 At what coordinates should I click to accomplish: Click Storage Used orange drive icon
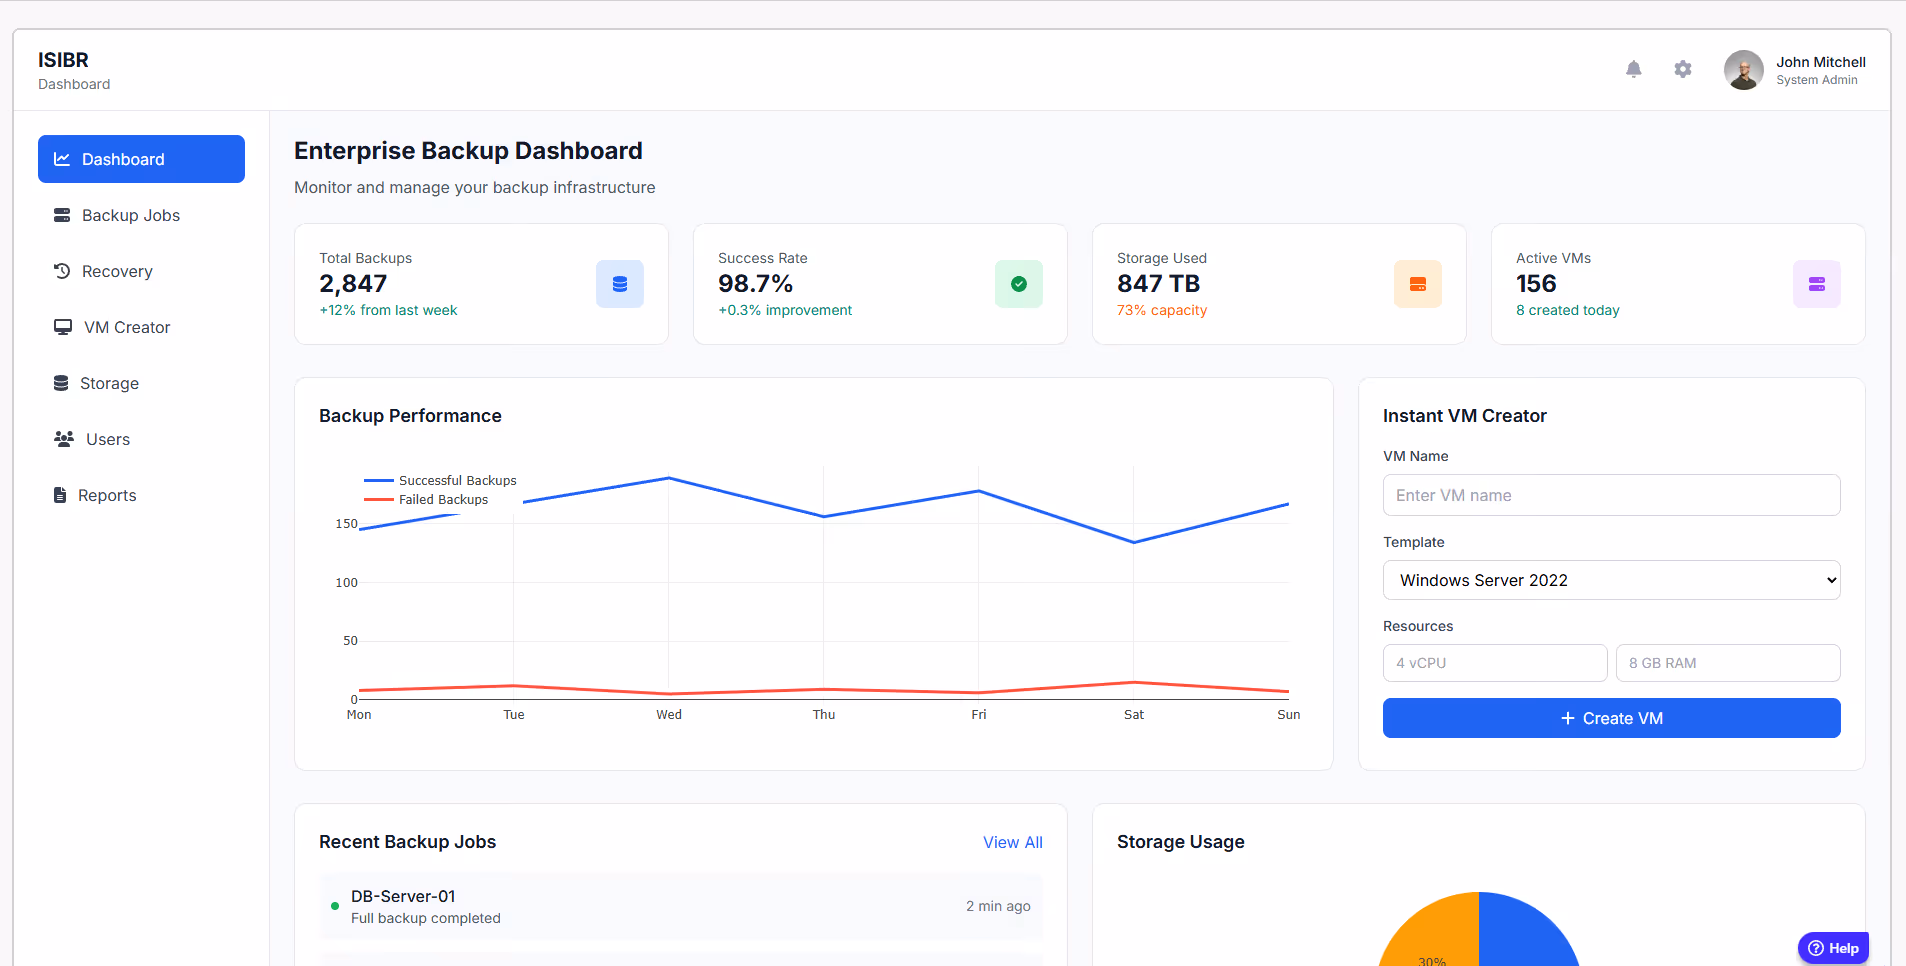[1418, 284]
